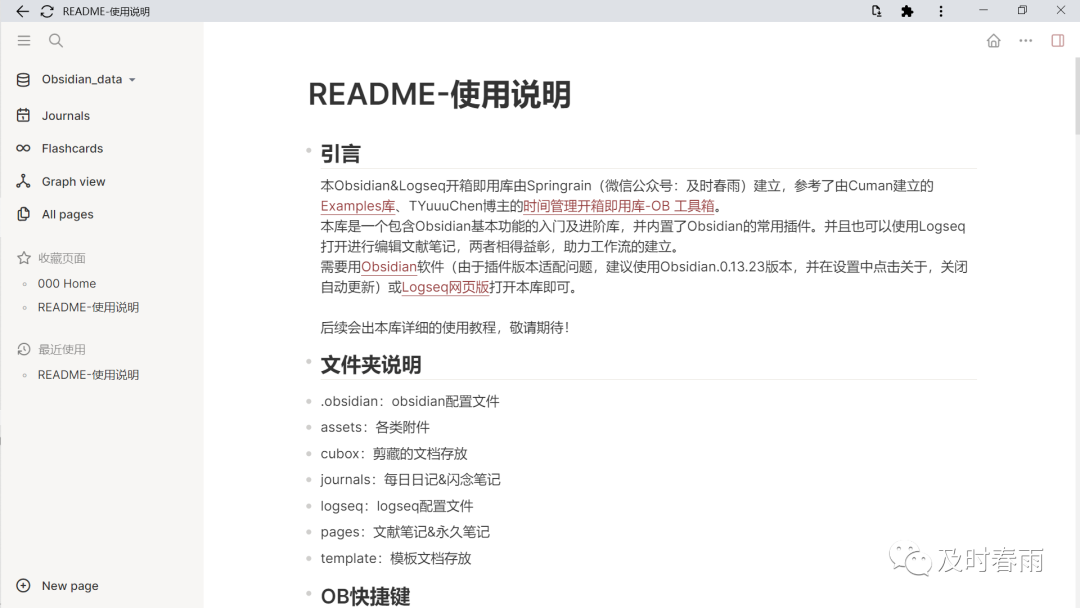Click the Flashcards infinity icon
The image size is (1080, 608).
(23, 148)
